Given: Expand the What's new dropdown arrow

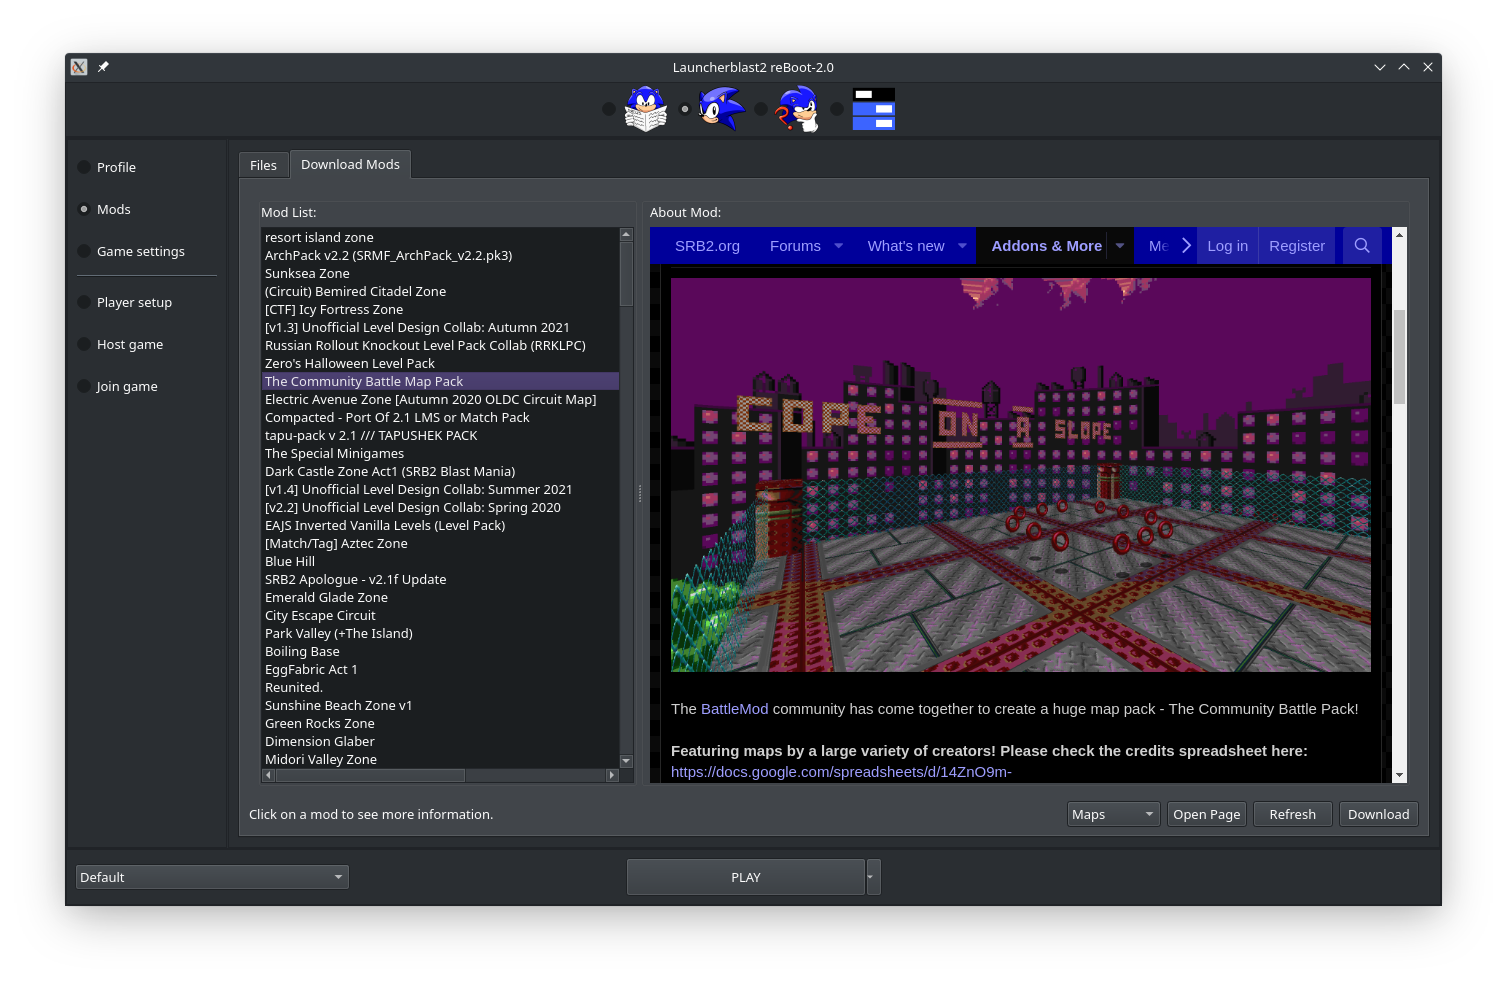Looking at the screenshot, I should 962,246.
